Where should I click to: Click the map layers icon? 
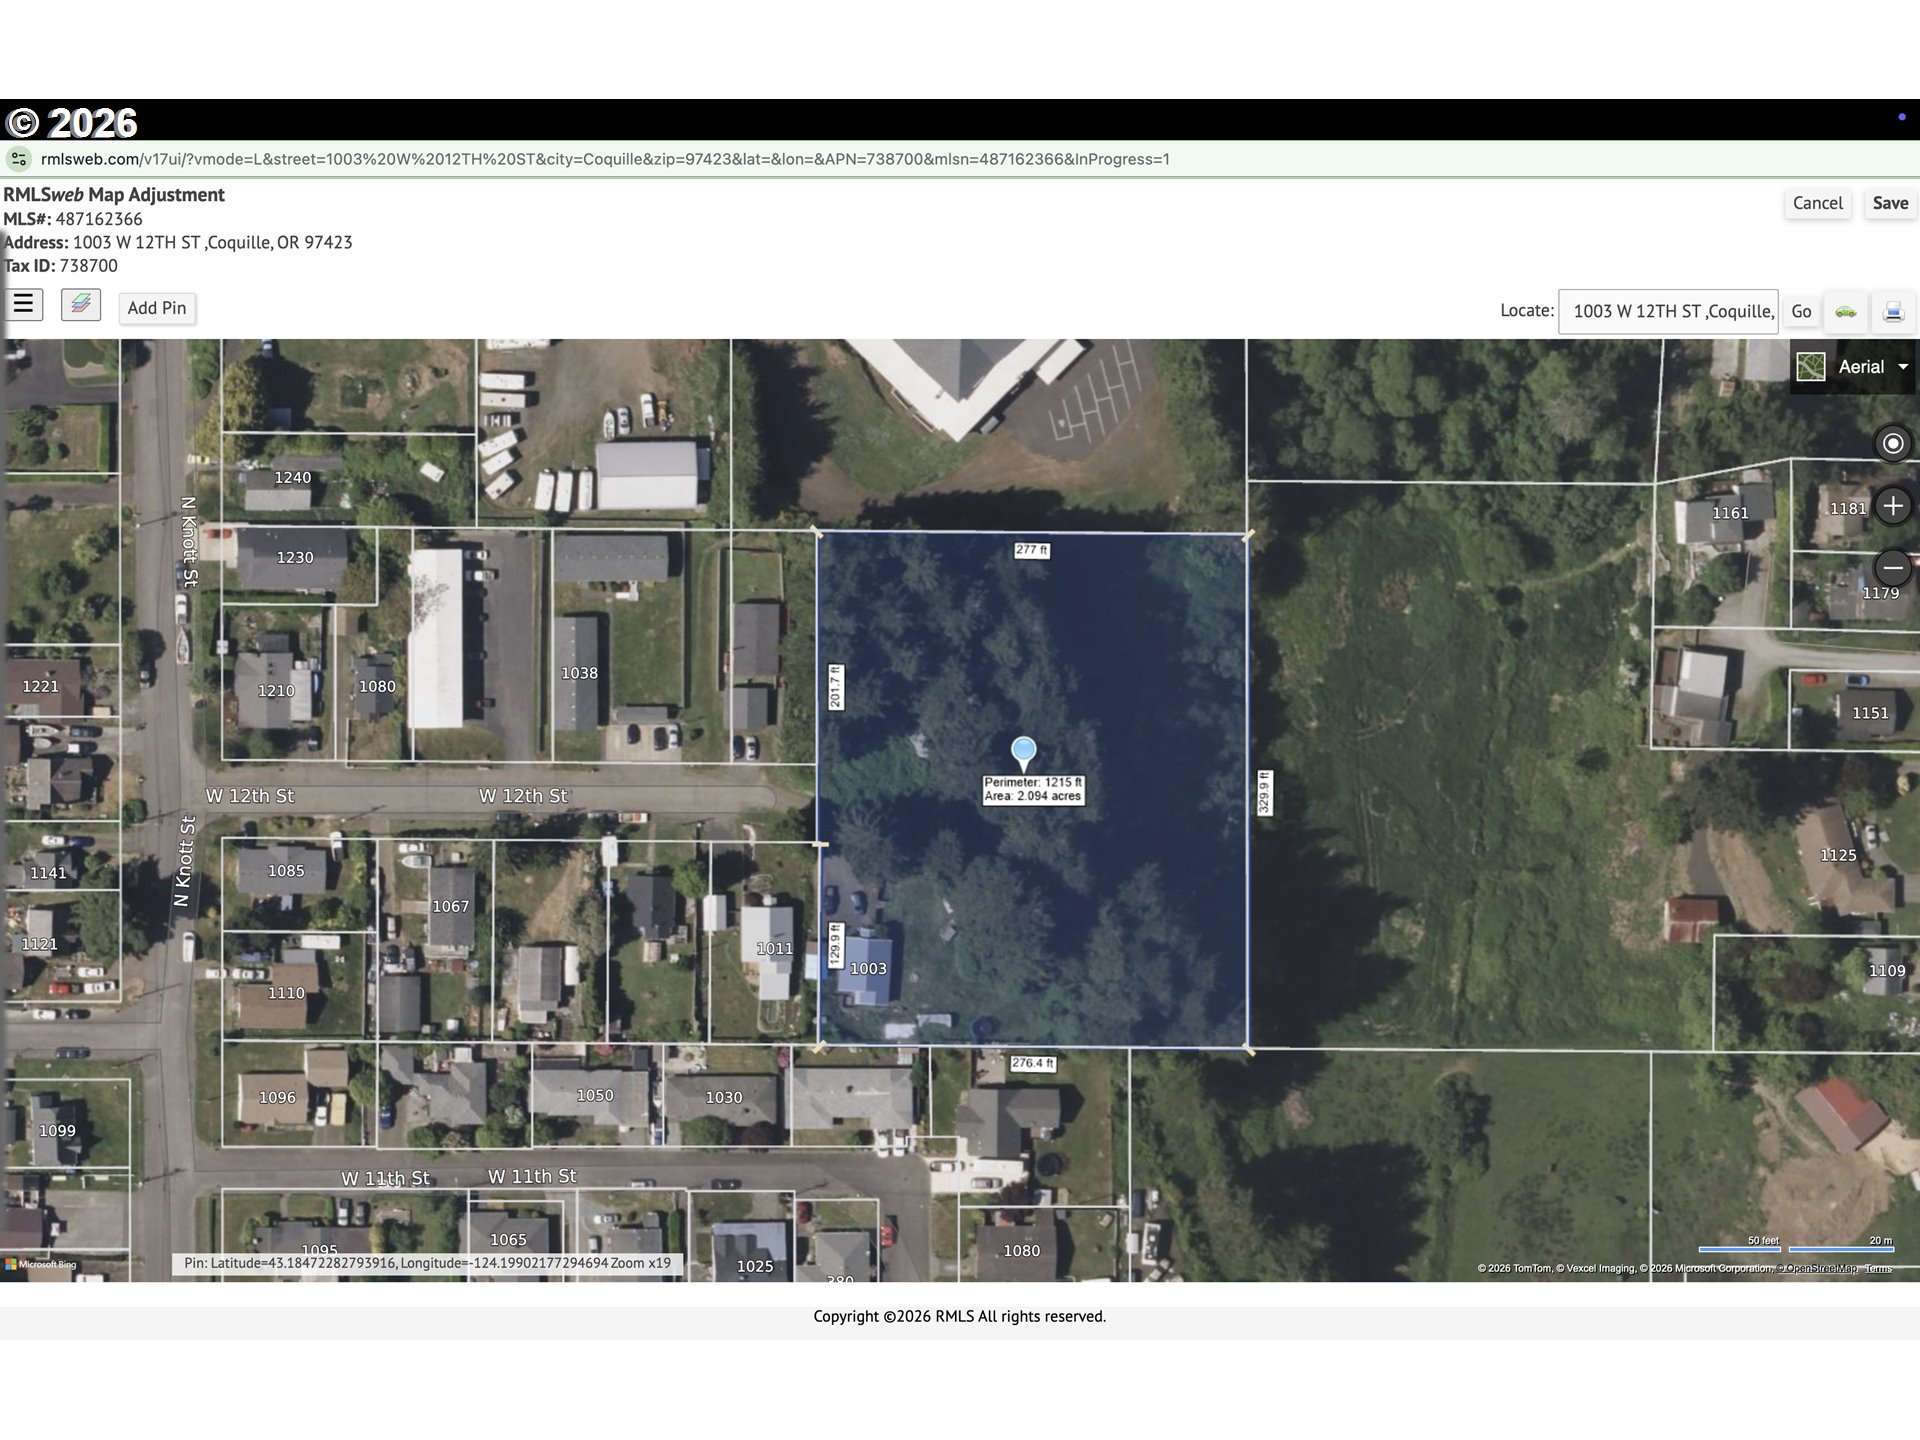(81, 304)
